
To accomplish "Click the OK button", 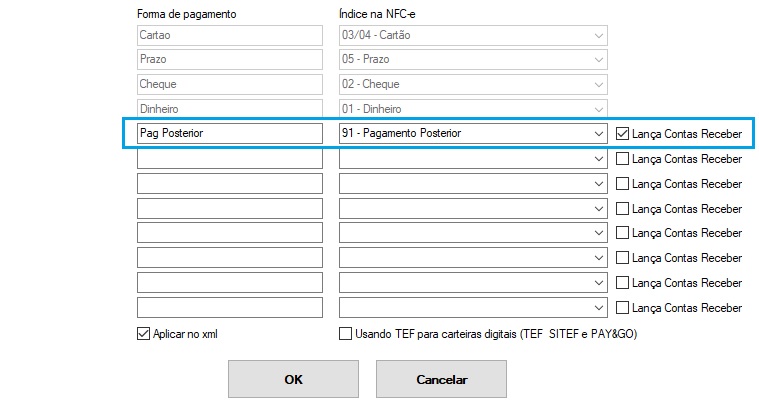I will tap(293, 380).
